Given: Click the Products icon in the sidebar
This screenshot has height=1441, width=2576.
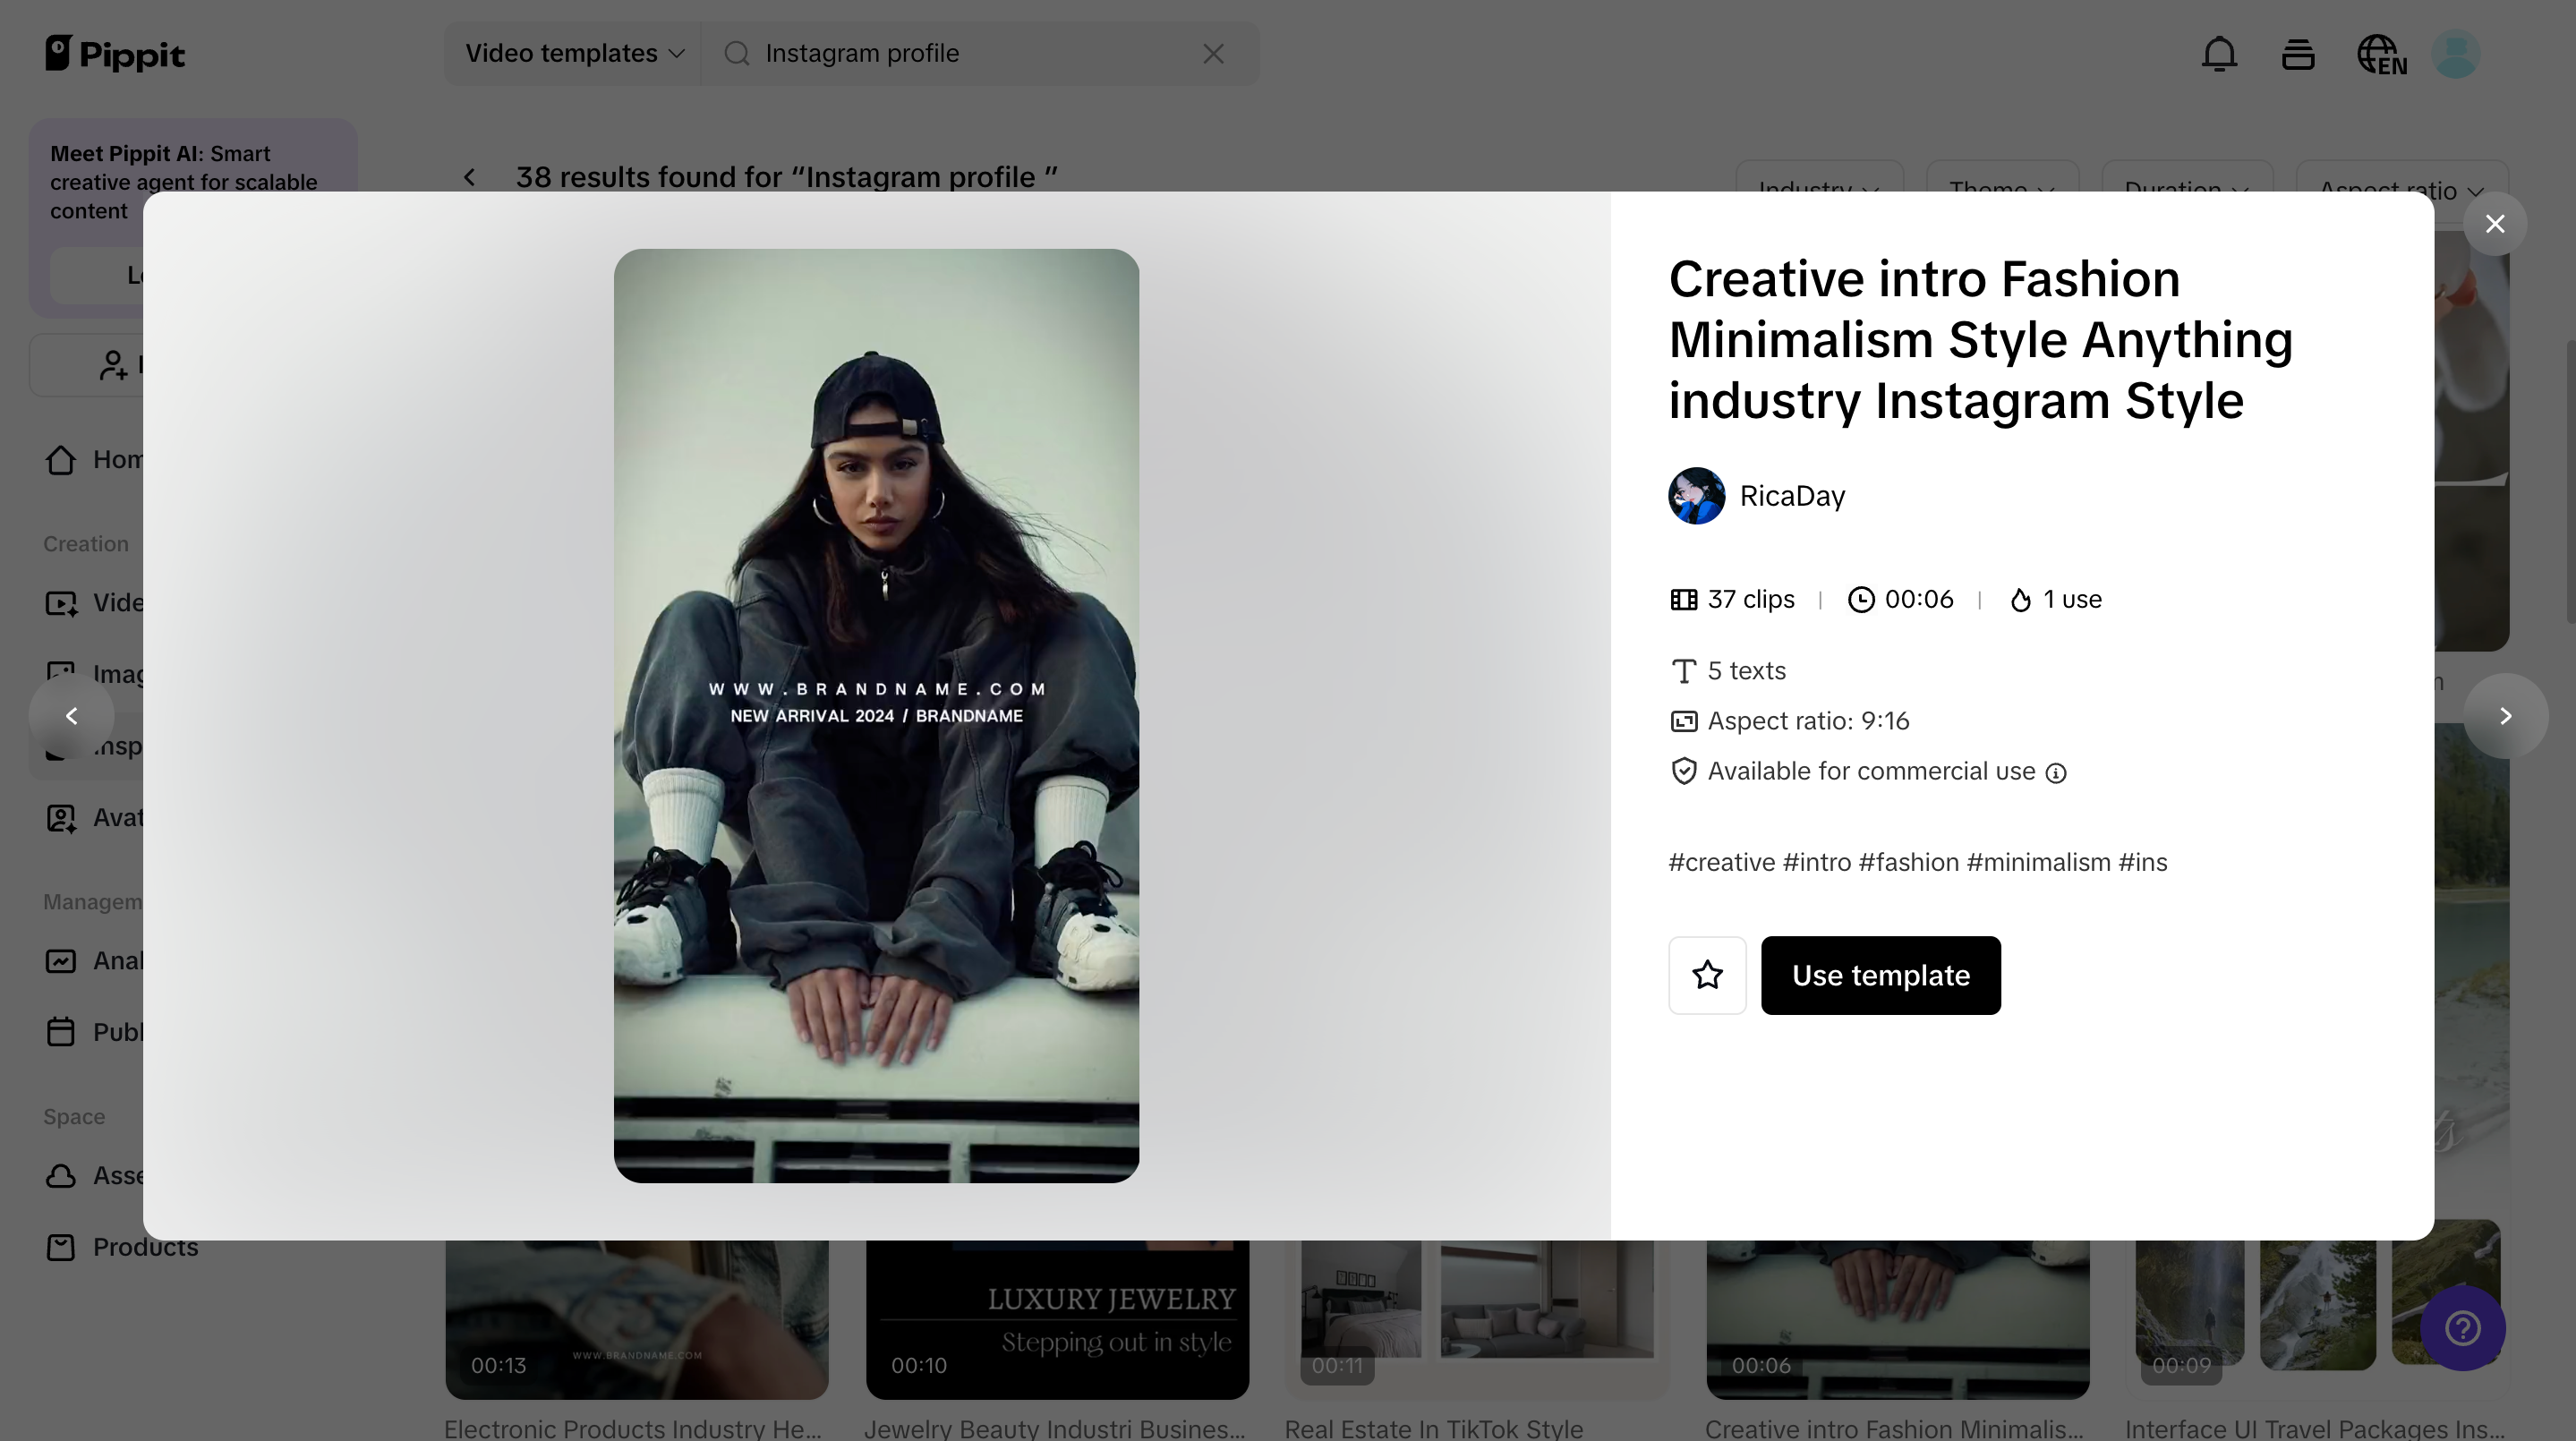Looking at the screenshot, I should point(62,1247).
